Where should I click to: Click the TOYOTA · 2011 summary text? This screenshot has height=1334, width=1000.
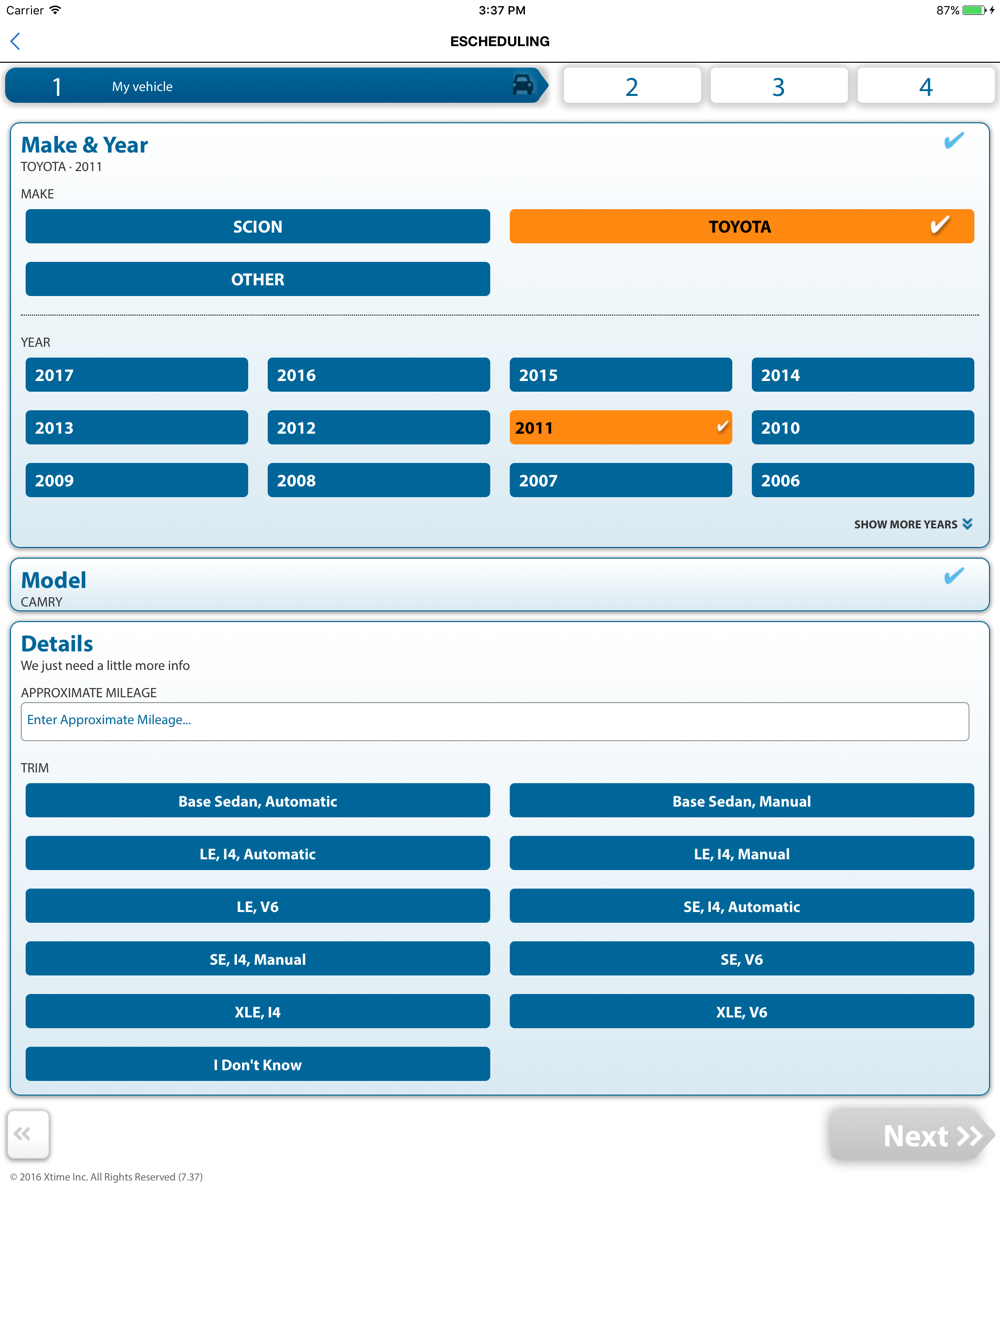click(x=61, y=167)
